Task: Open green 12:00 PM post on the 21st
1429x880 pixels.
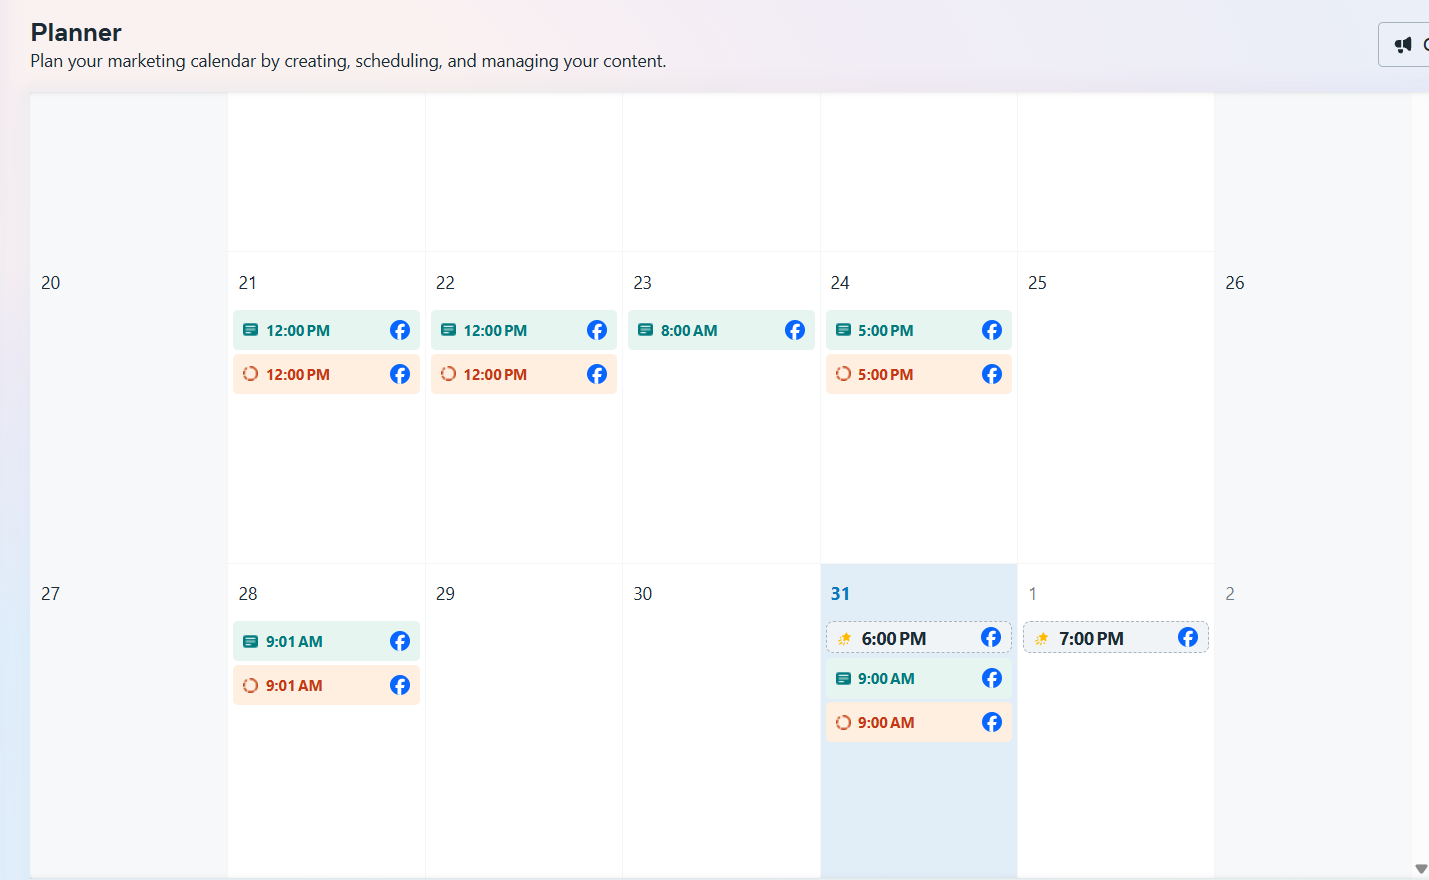Action: click(310, 331)
